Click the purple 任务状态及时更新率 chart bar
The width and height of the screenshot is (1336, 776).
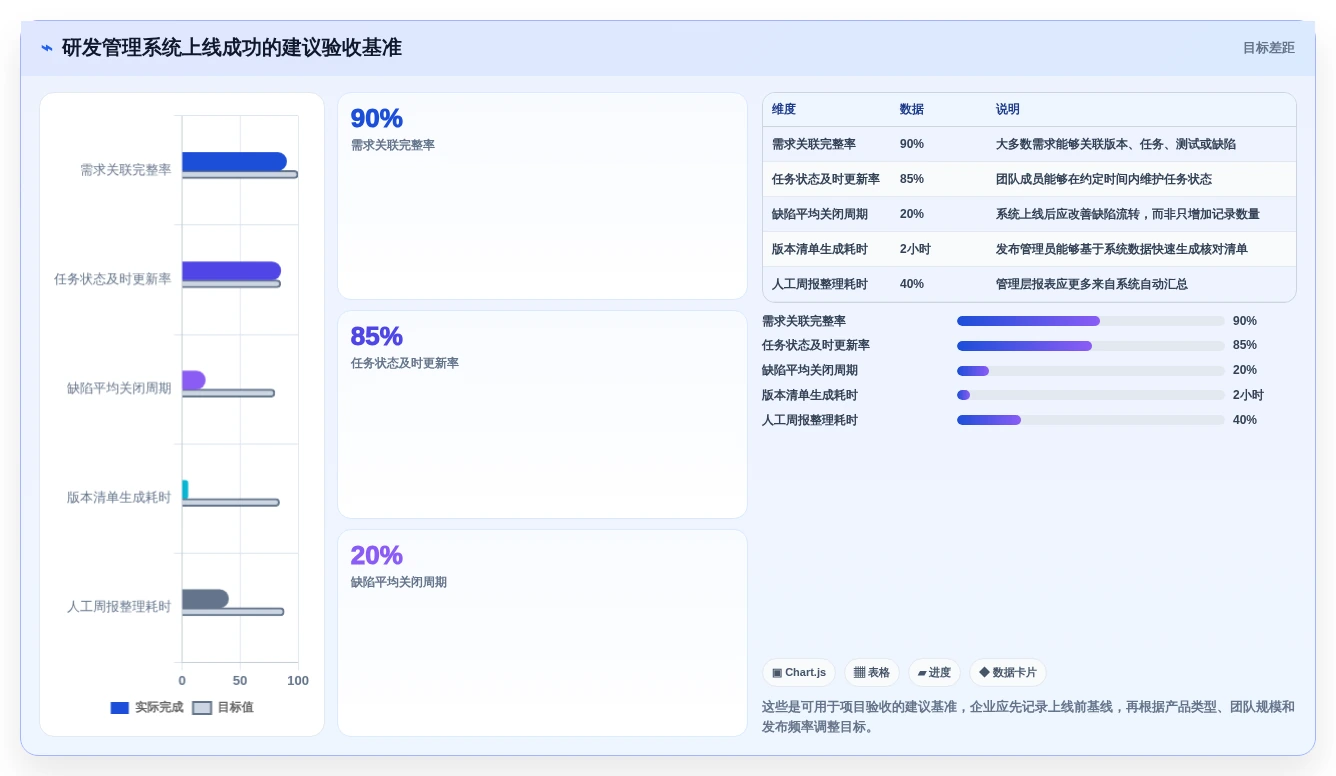click(231, 271)
